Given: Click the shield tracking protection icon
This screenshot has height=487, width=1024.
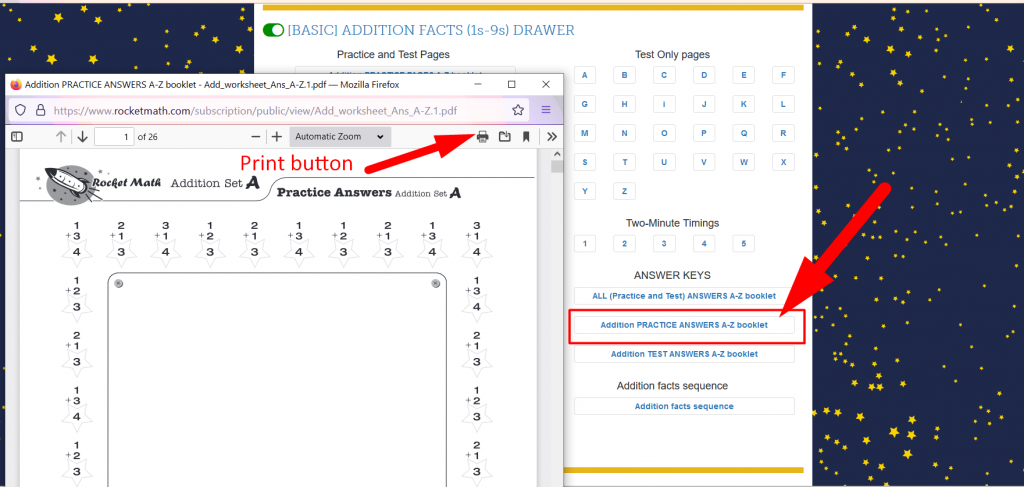Looking at the screenshot, I should 20,110.
